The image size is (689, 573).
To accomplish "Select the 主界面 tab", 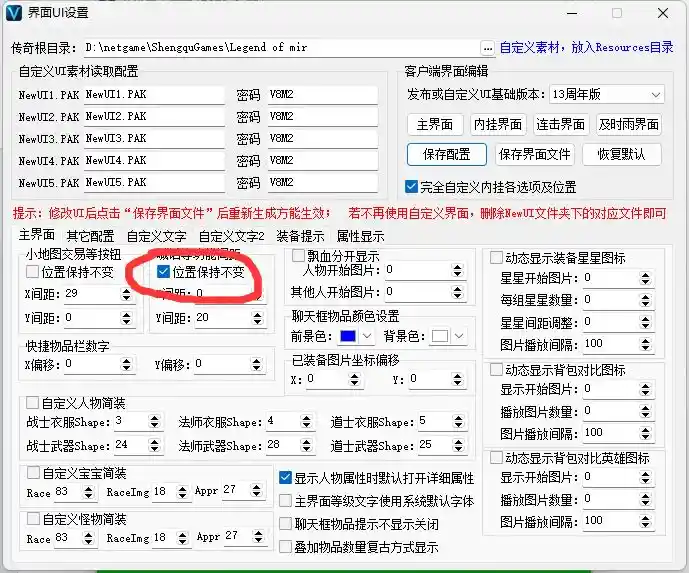I will pyautogui.click(x=37, y=235).
